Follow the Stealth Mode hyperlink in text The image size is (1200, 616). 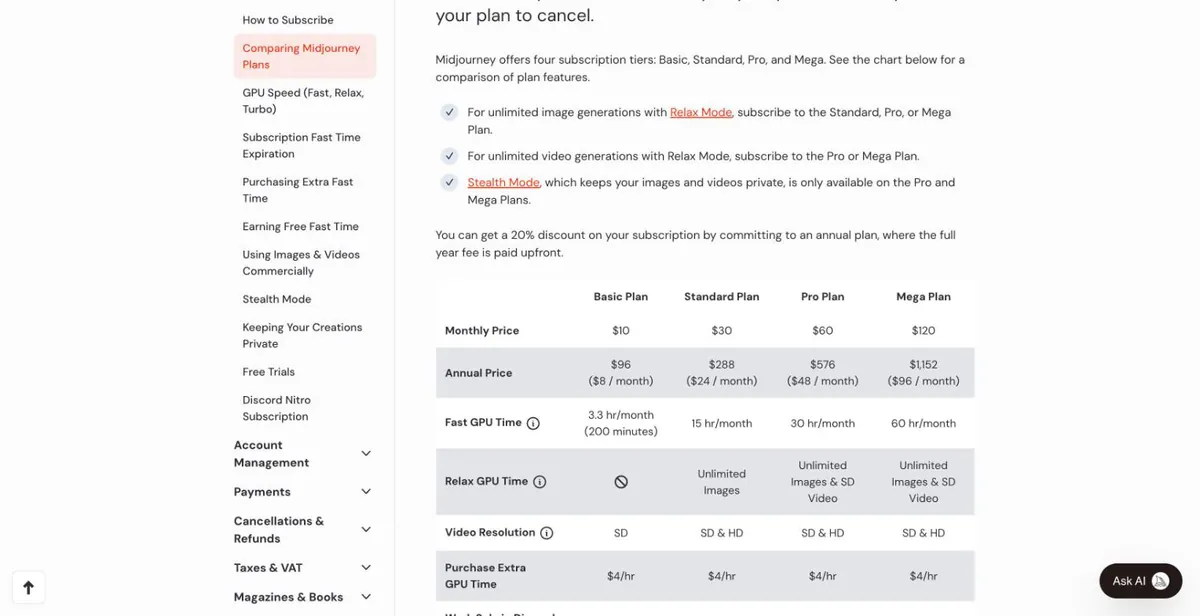503,183
